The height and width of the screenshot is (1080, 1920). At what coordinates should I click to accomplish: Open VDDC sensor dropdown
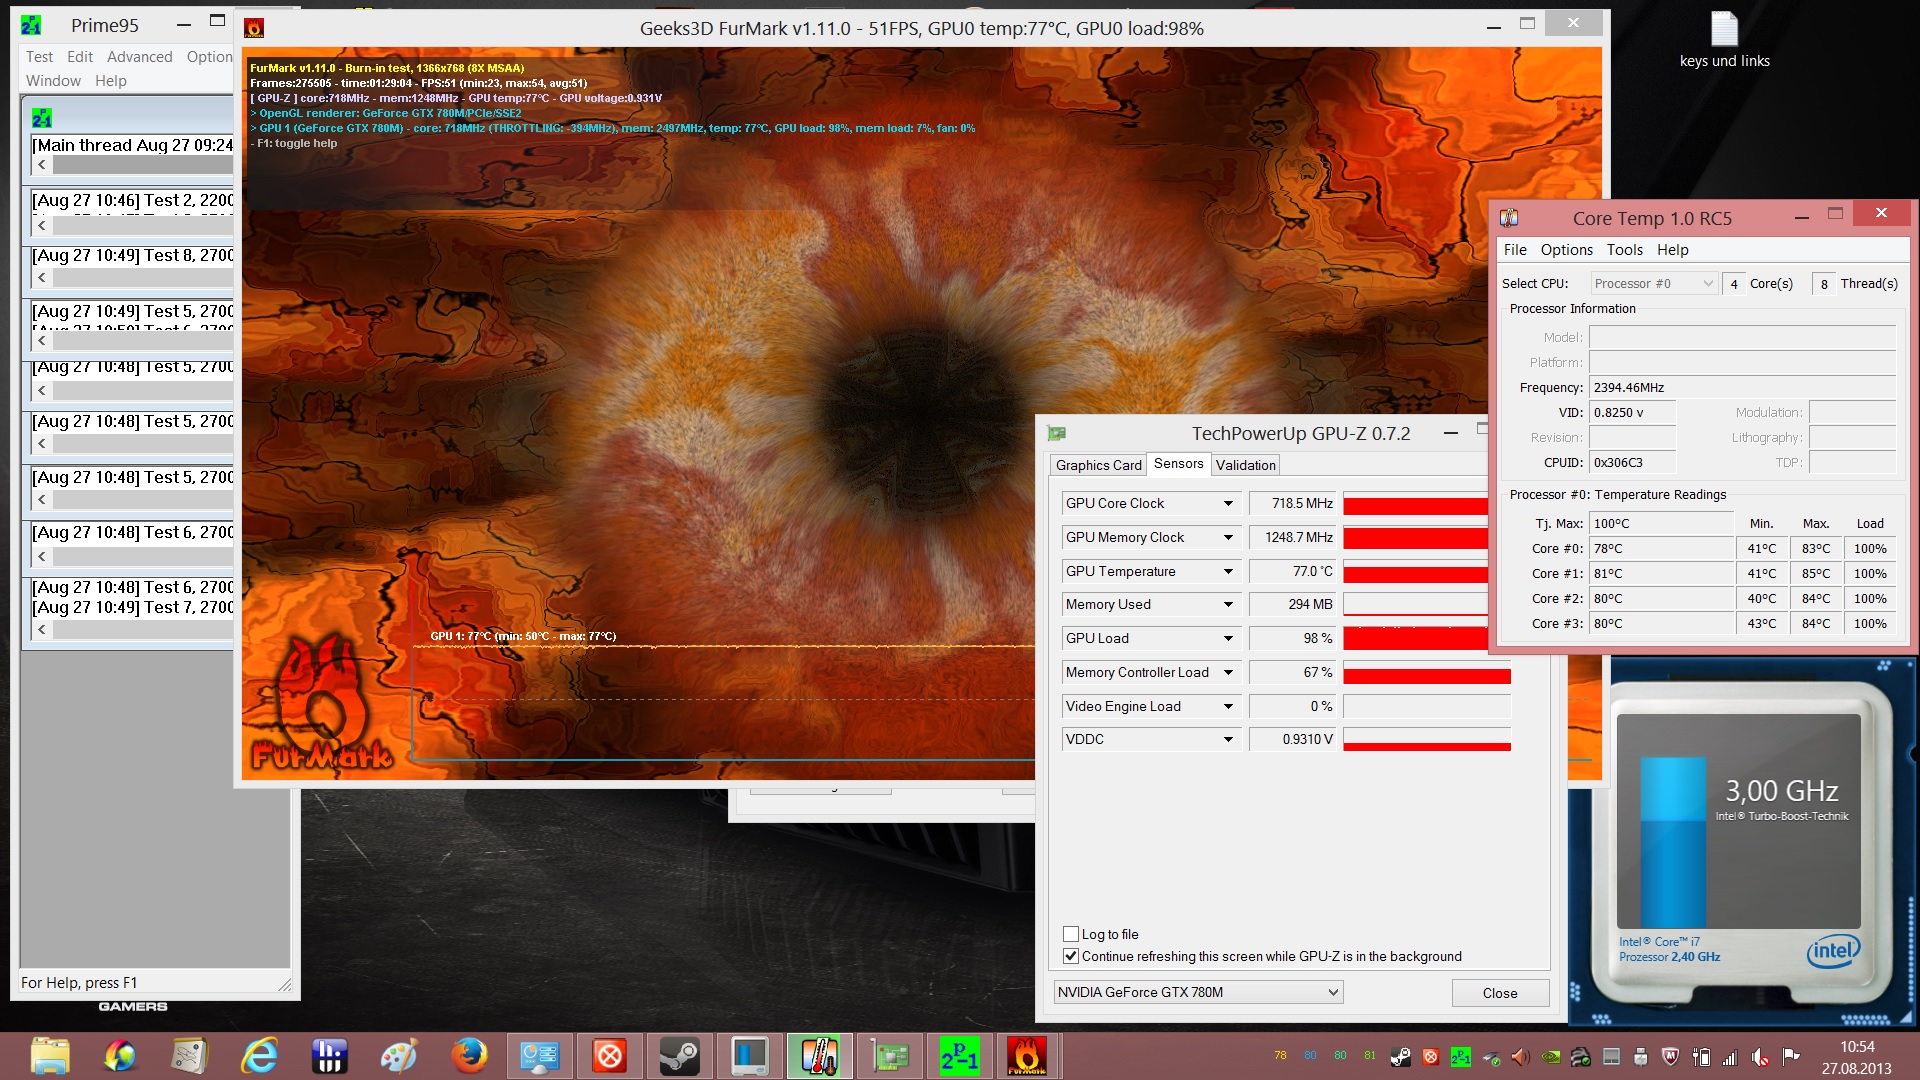(1228, 740)
